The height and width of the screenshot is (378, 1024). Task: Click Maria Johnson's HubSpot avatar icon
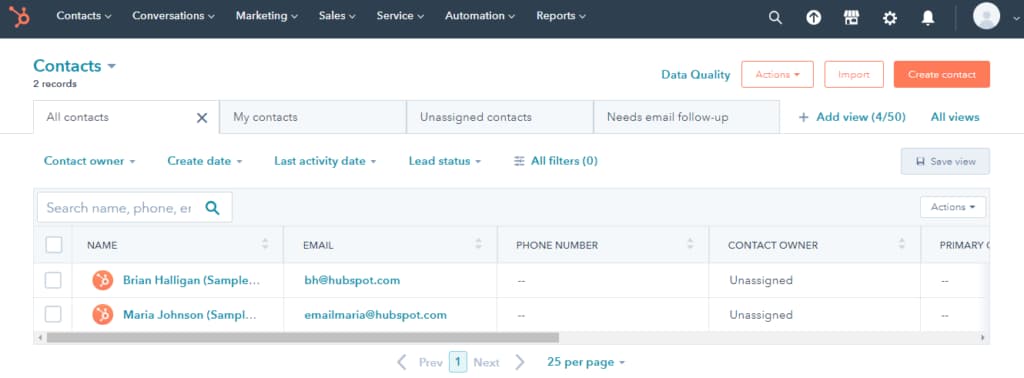103,315
